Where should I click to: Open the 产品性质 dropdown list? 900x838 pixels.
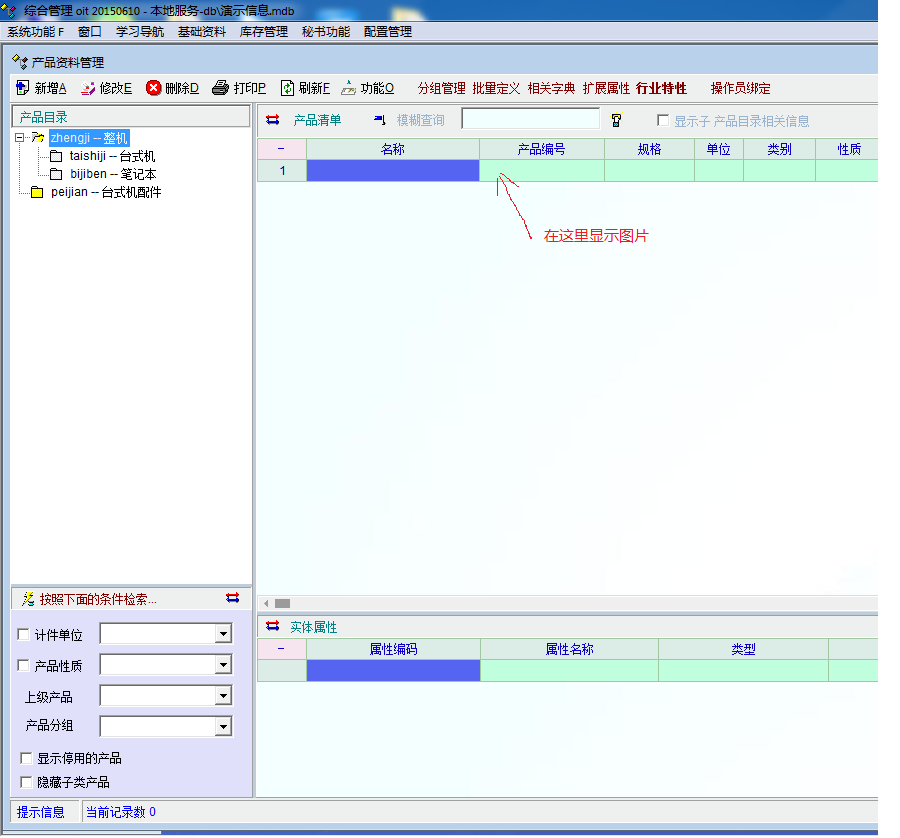click(223, 665)
